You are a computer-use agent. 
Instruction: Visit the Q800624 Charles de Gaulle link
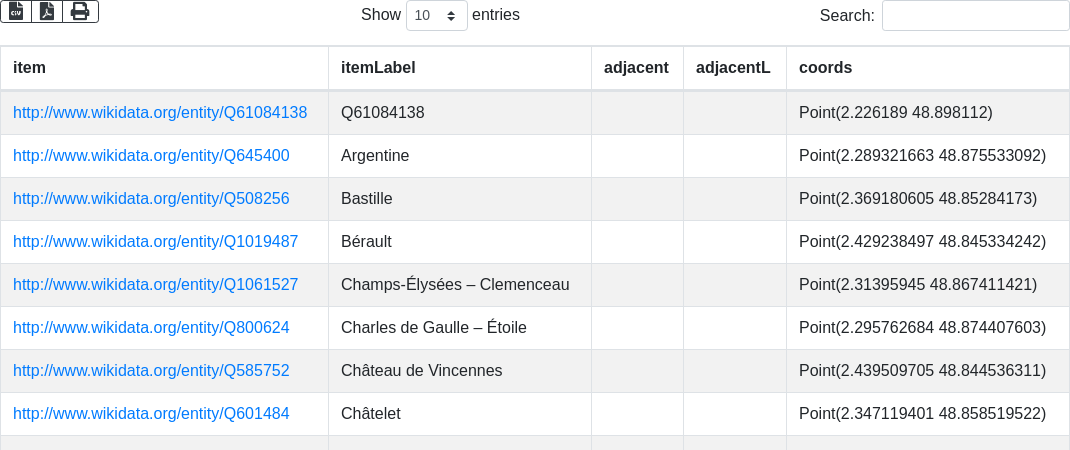[x=151, y=328]
